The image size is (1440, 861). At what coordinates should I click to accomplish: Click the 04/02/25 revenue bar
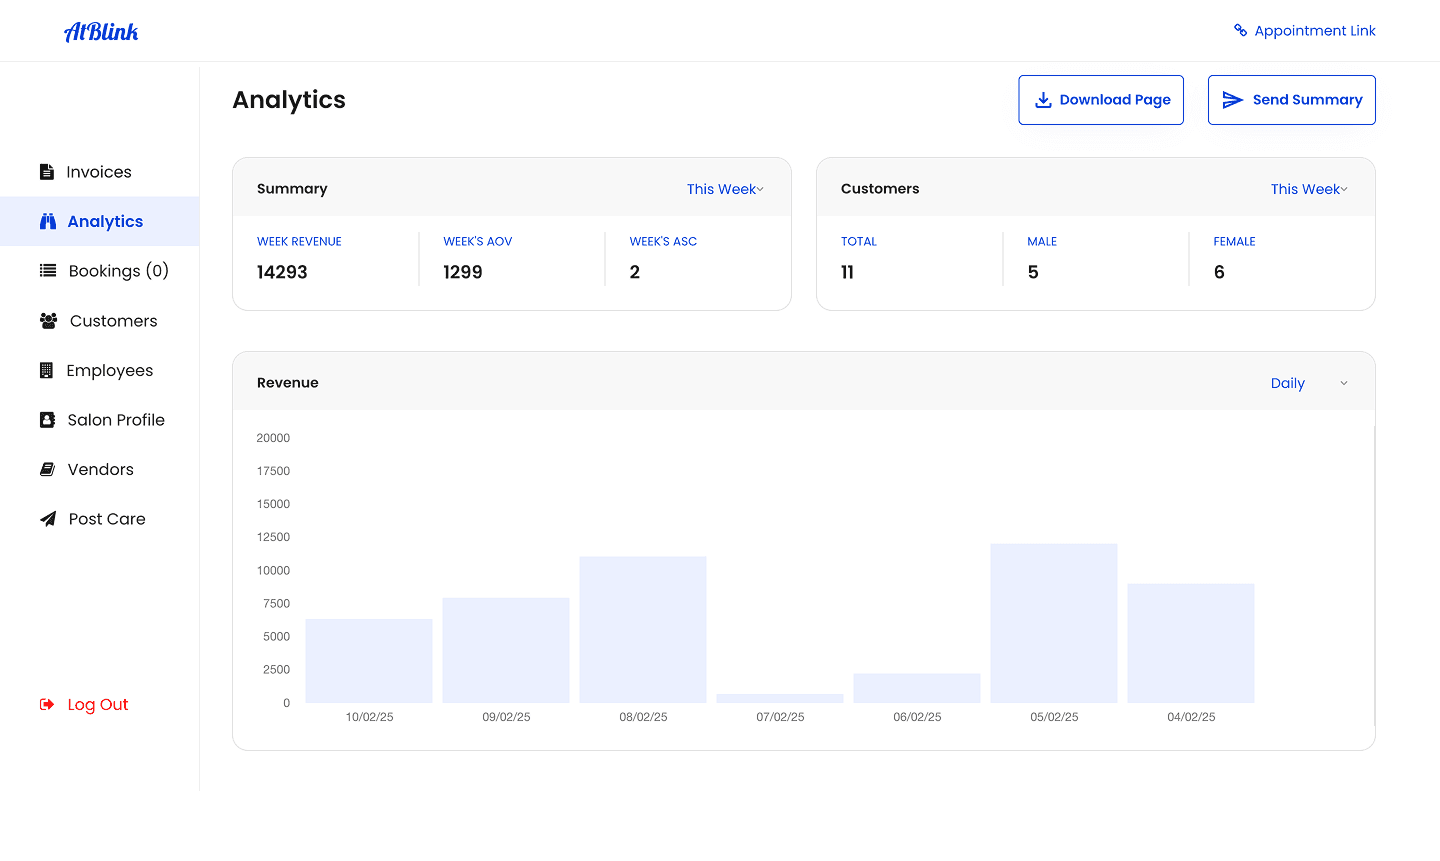1191,643
